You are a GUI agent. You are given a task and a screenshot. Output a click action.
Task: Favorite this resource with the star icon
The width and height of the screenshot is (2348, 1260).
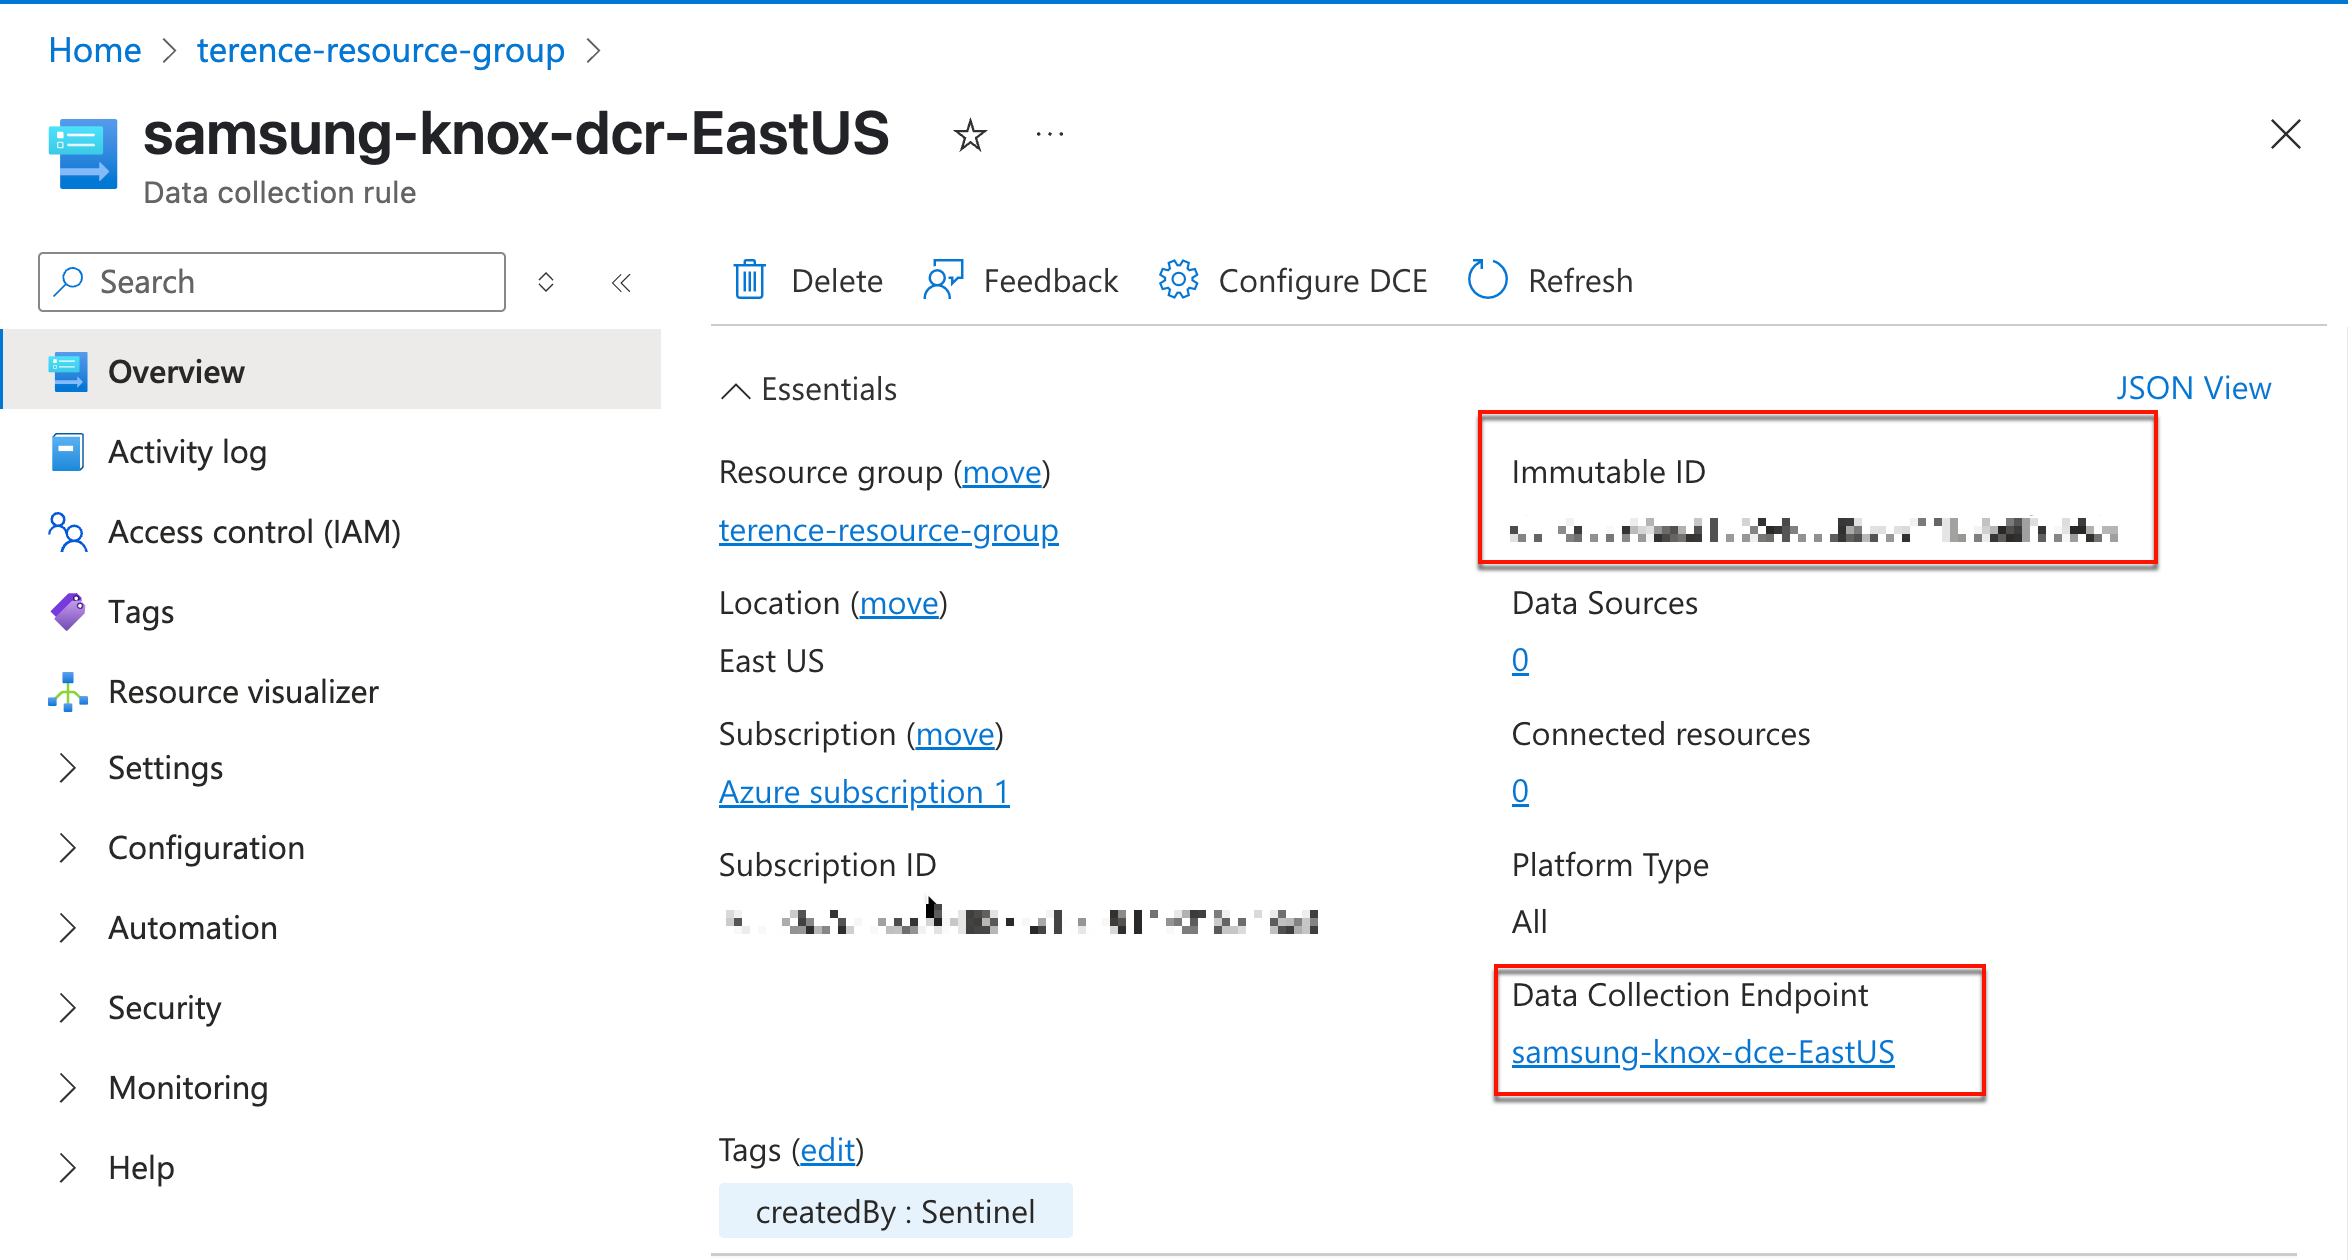pos(969,135)
